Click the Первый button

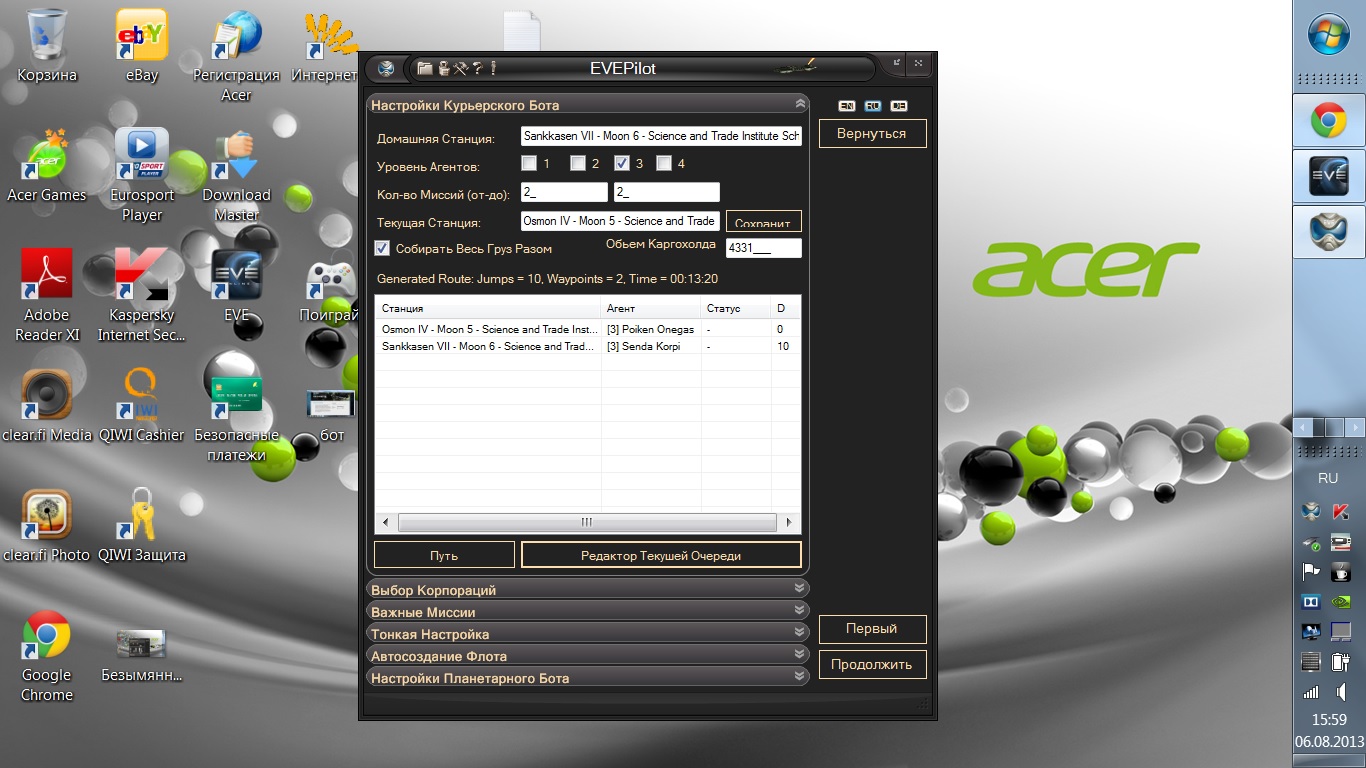coord(872,629)
